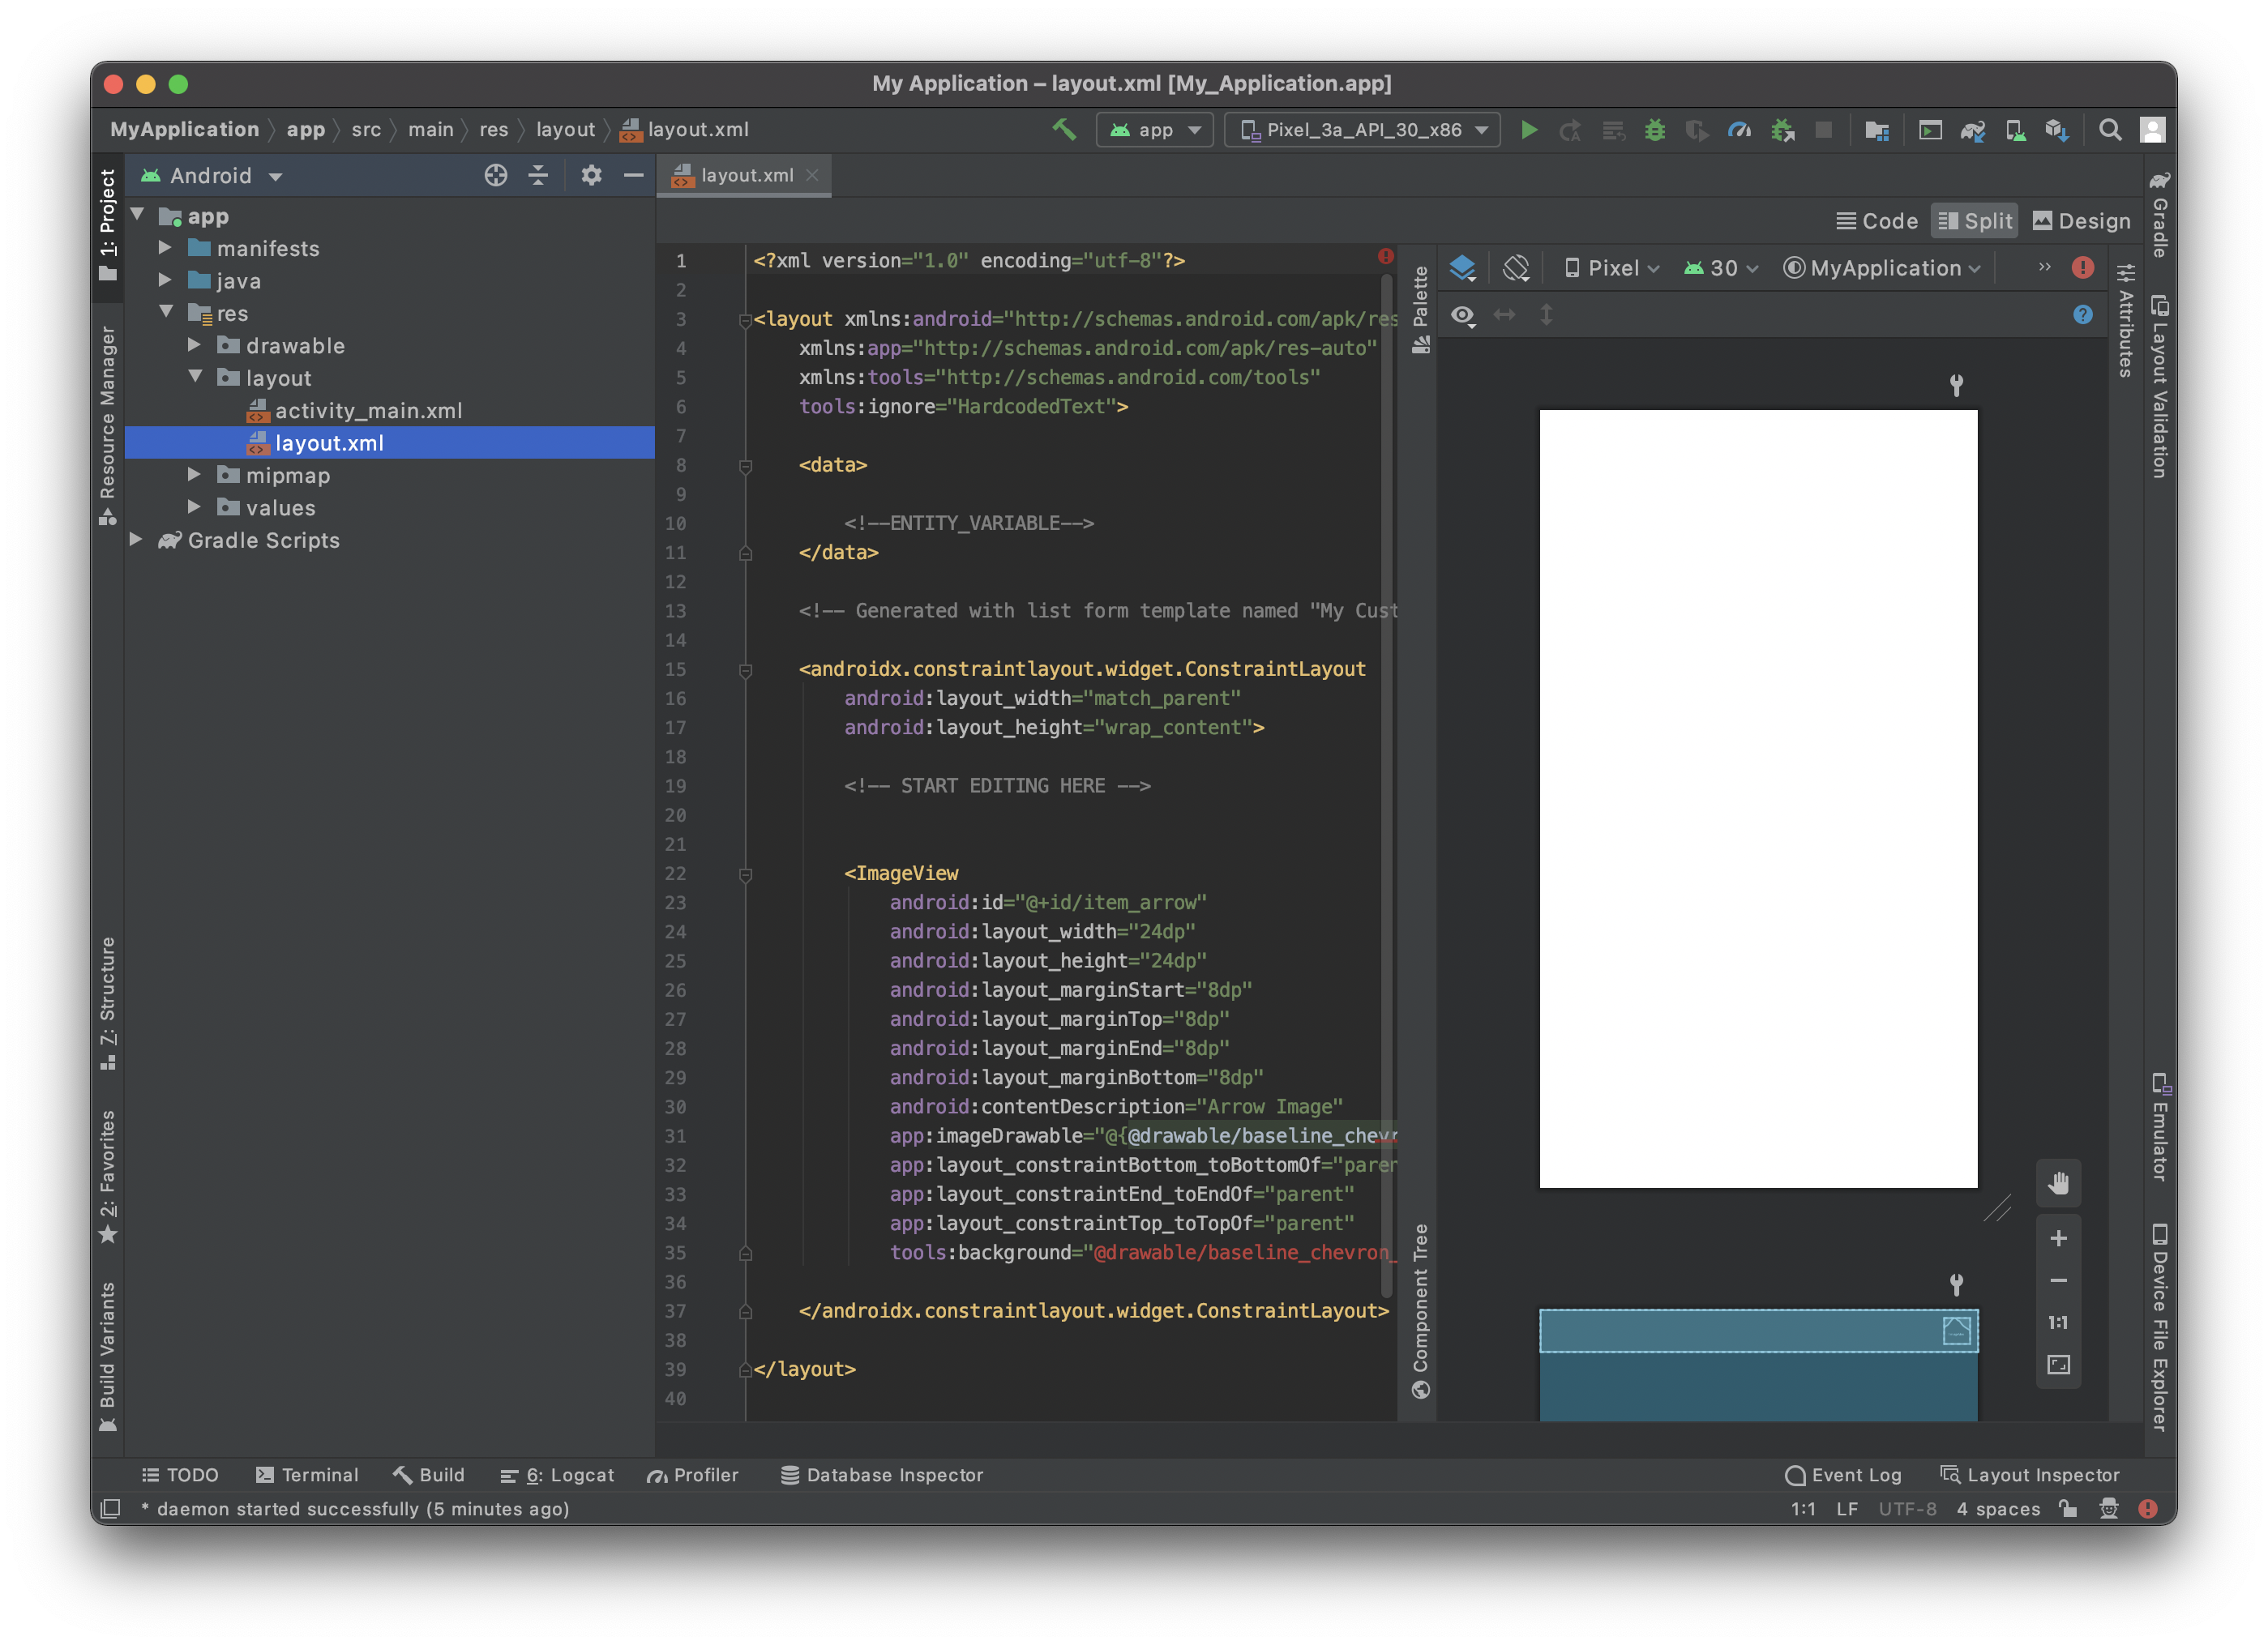Image resolution: width=2268 pixels, height=1645 pixels.
Task: Toggle the Structure side panel
Action: coord(108,1003)
